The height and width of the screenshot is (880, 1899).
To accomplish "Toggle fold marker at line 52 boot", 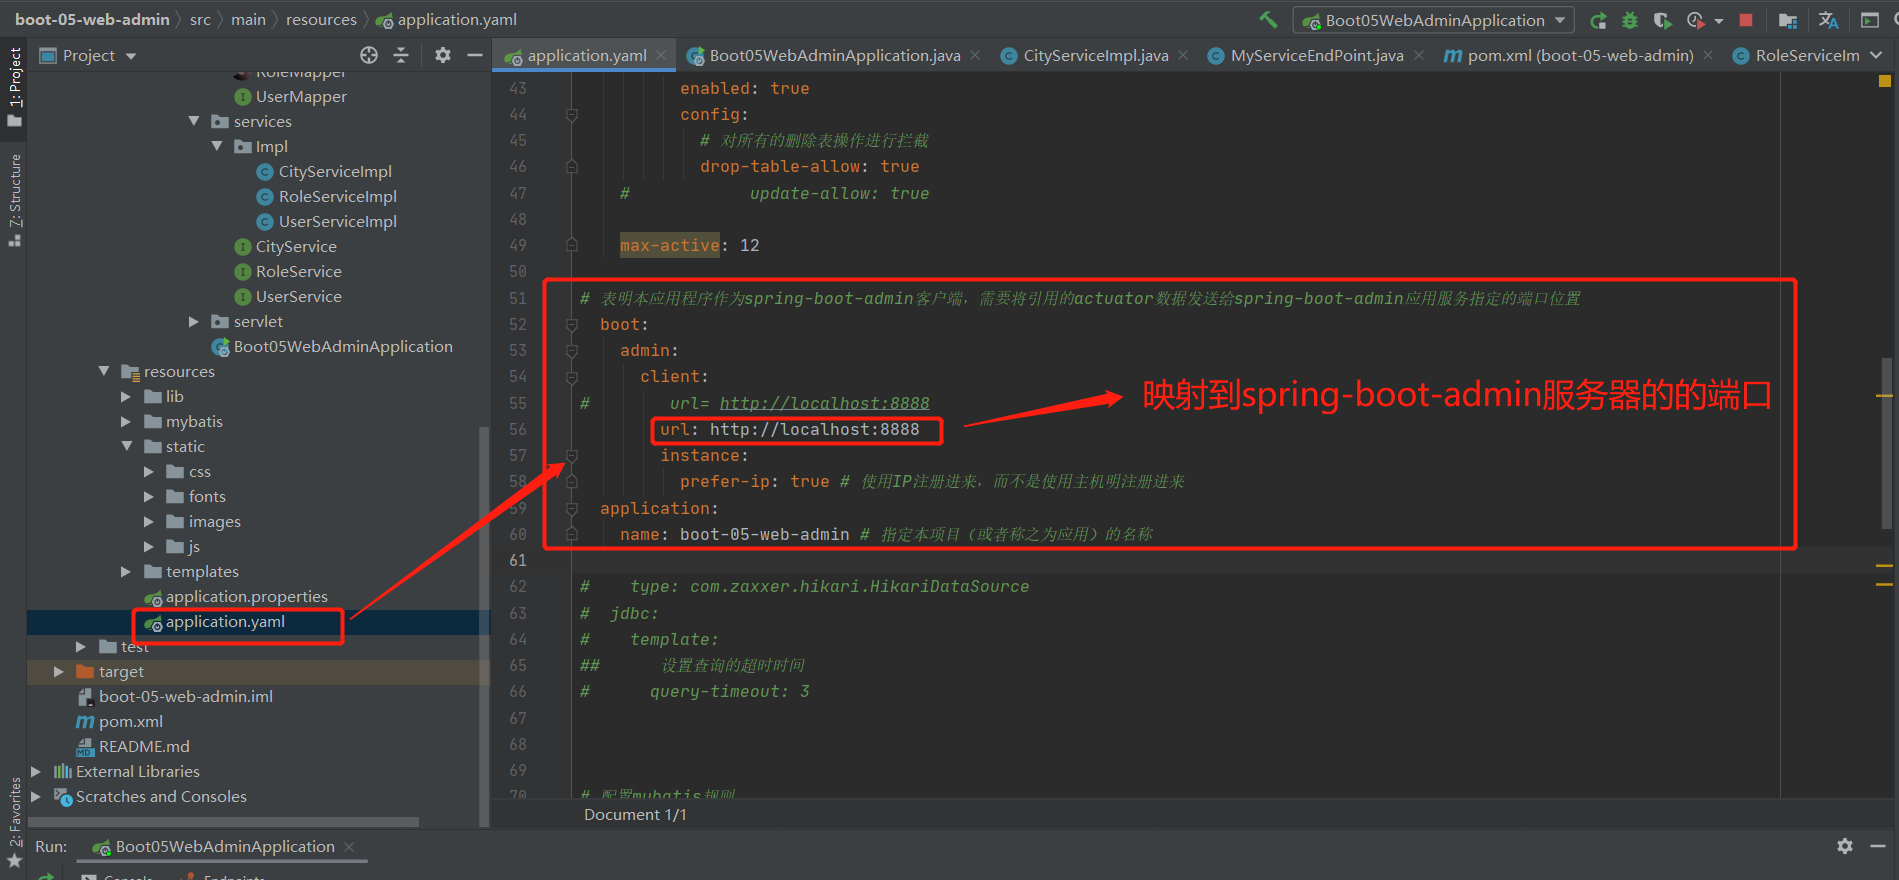I will click(572, 324).
